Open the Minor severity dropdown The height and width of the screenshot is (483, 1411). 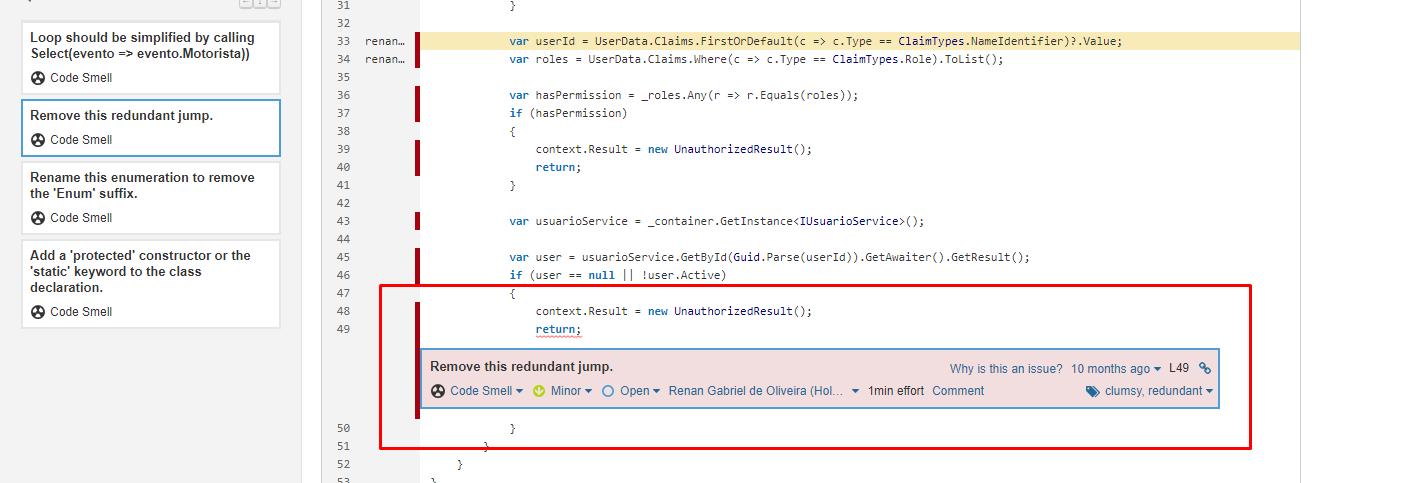pyautogui.click(x=571, y=391)
